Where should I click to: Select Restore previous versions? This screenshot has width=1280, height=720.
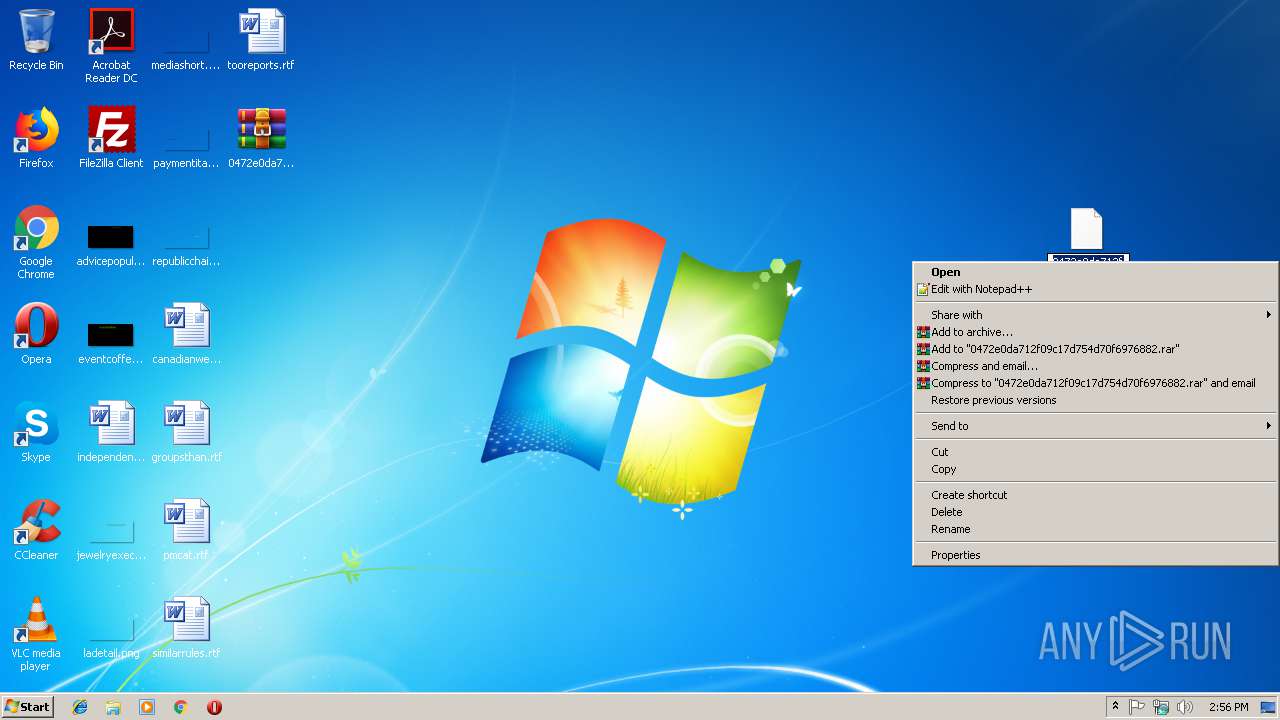(x=1095, y=400)
